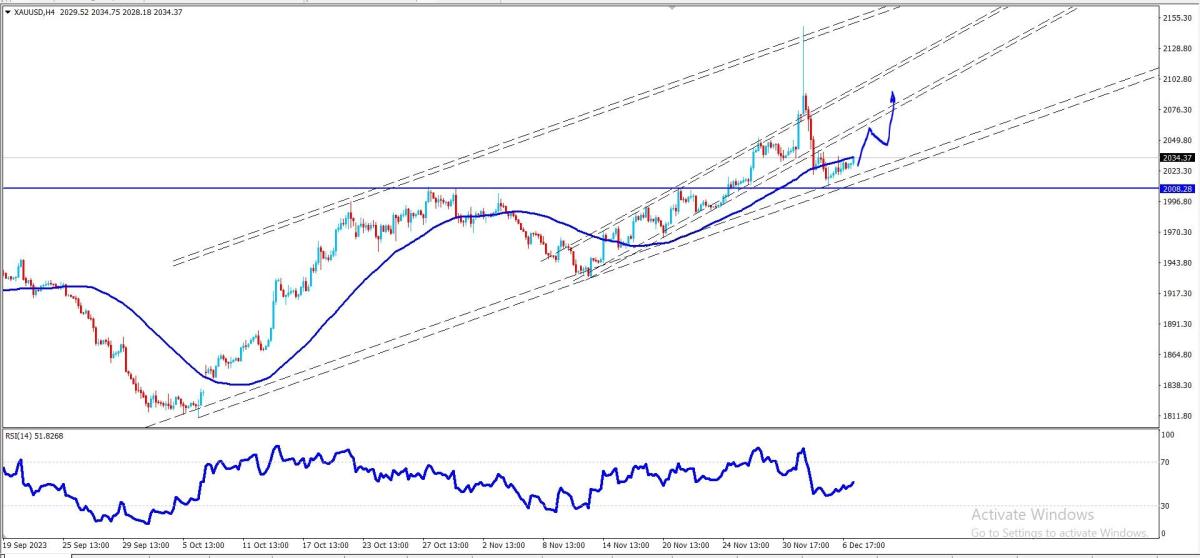The image size is (1200, 558).
Task: Click the 2076.30 price scale value
Action: [x=1176, y=109]
